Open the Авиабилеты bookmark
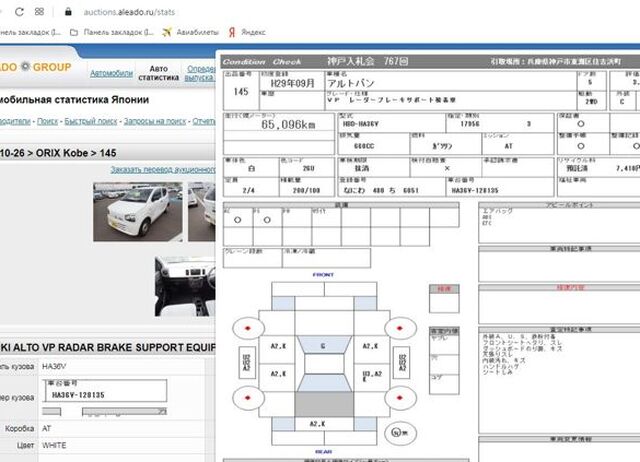This screenshot has height=462, width=640. click(190, 32)
